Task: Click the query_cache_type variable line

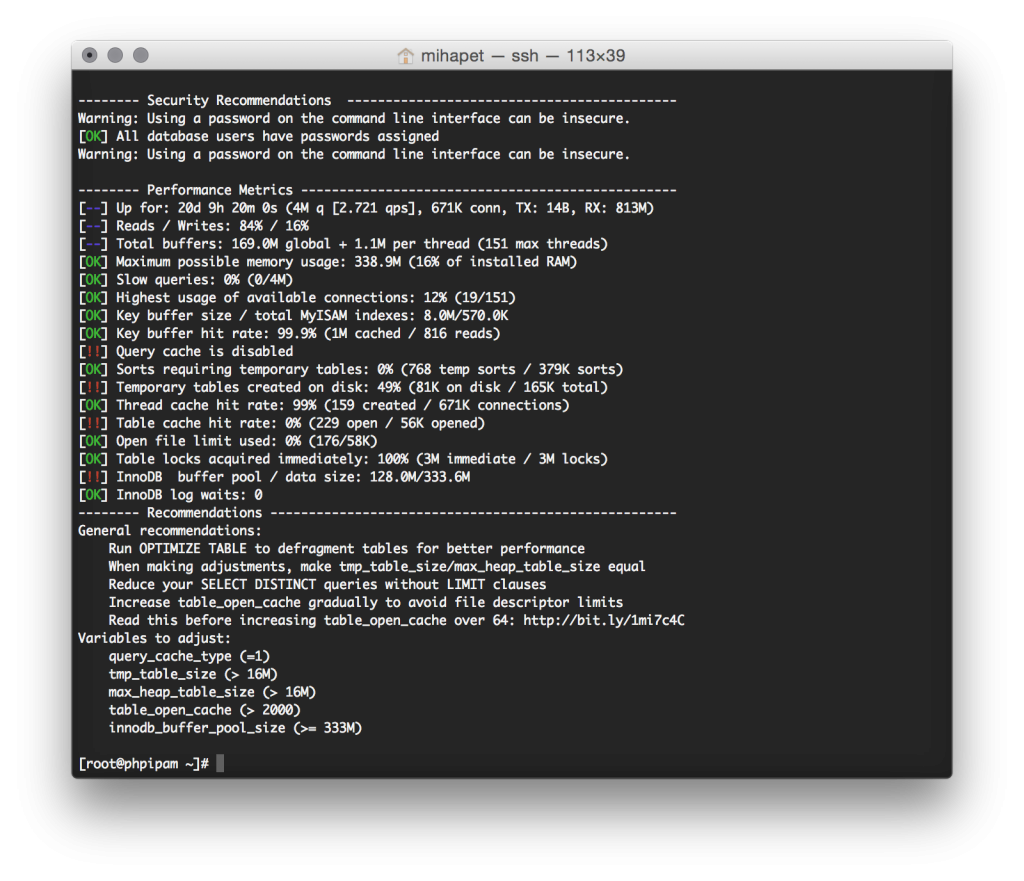Action: coord(189,656)
